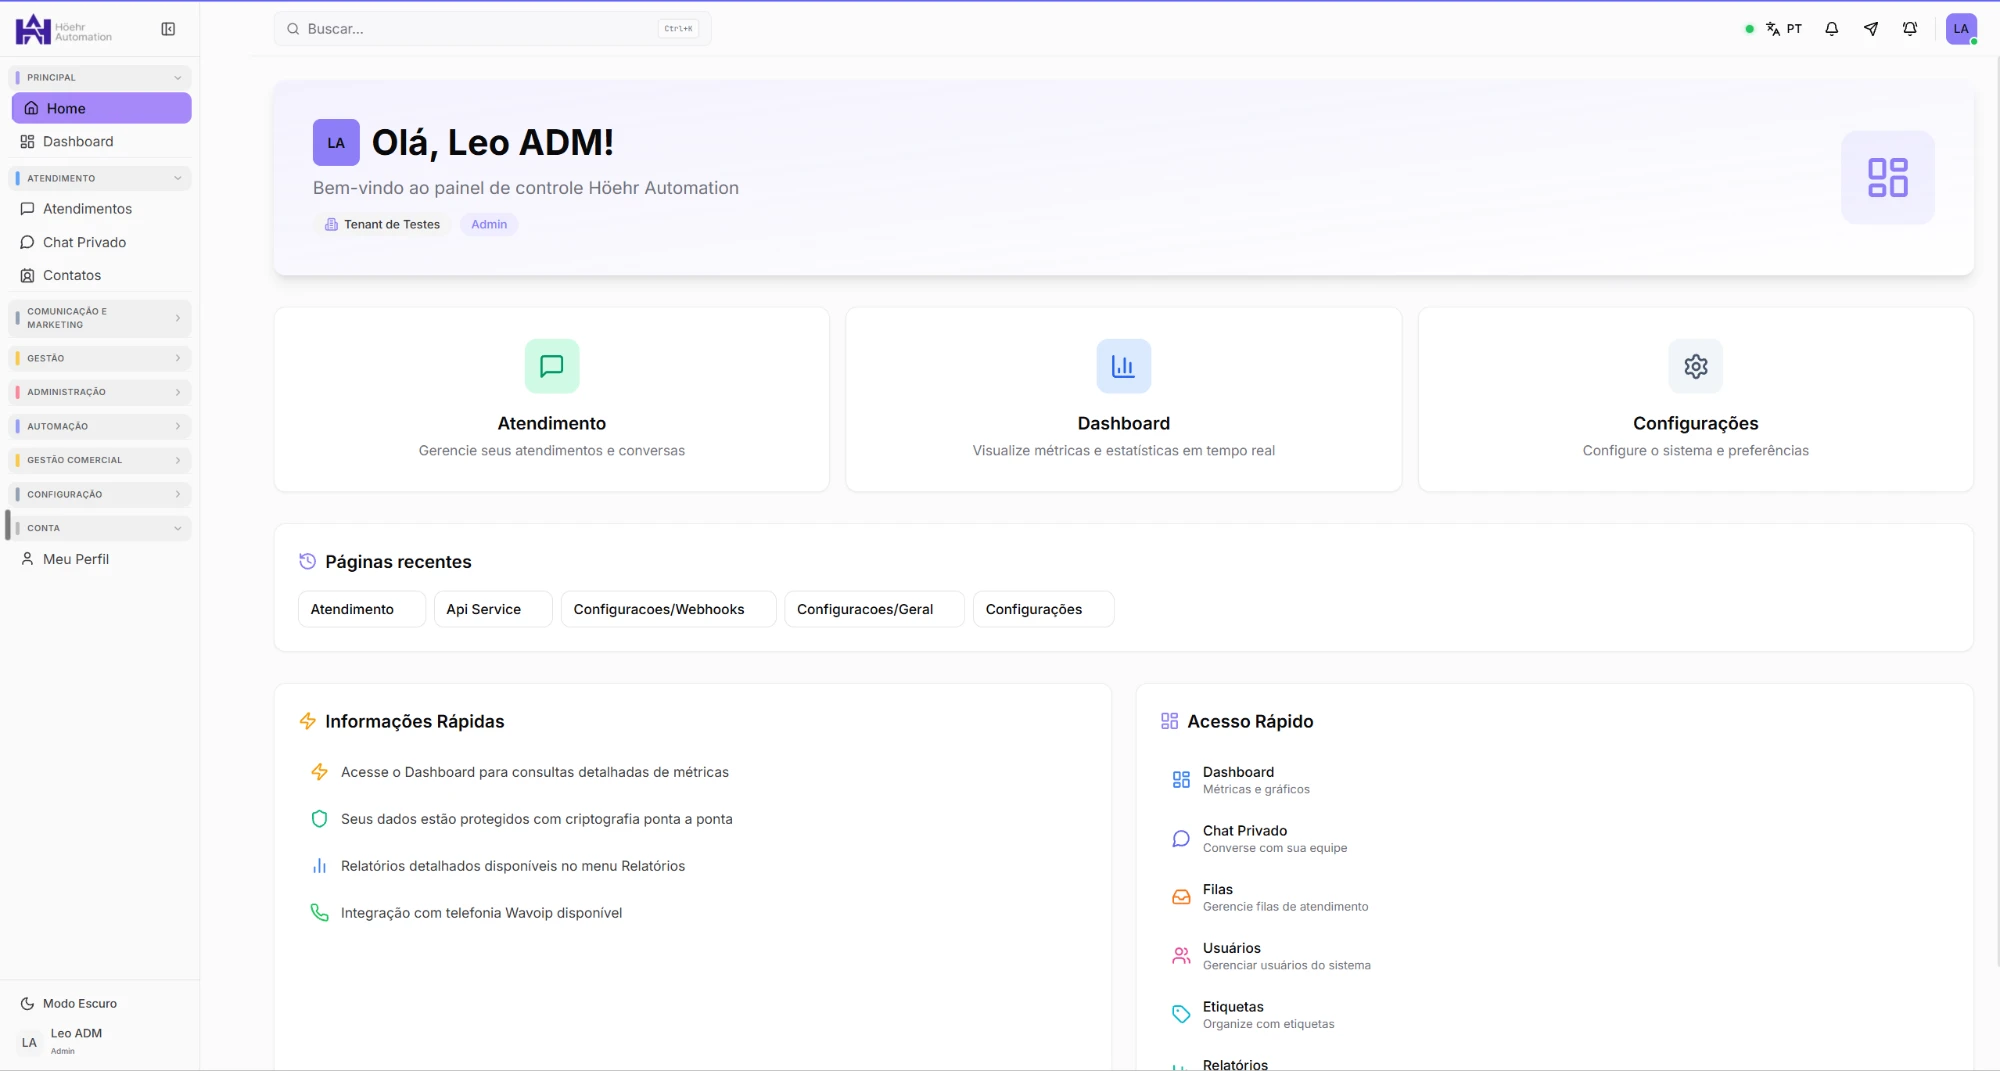Click the paper plane send icon
This screenshot has width=2000, height=1071.
pos(1871,29)
